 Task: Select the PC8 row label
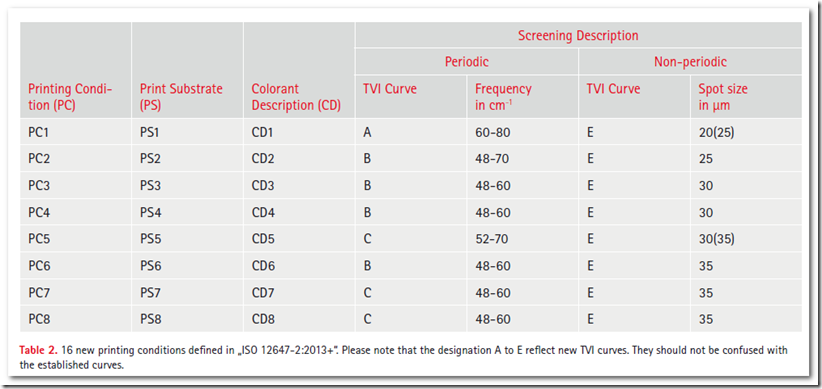pyautogui.click(x=39, y=319)
